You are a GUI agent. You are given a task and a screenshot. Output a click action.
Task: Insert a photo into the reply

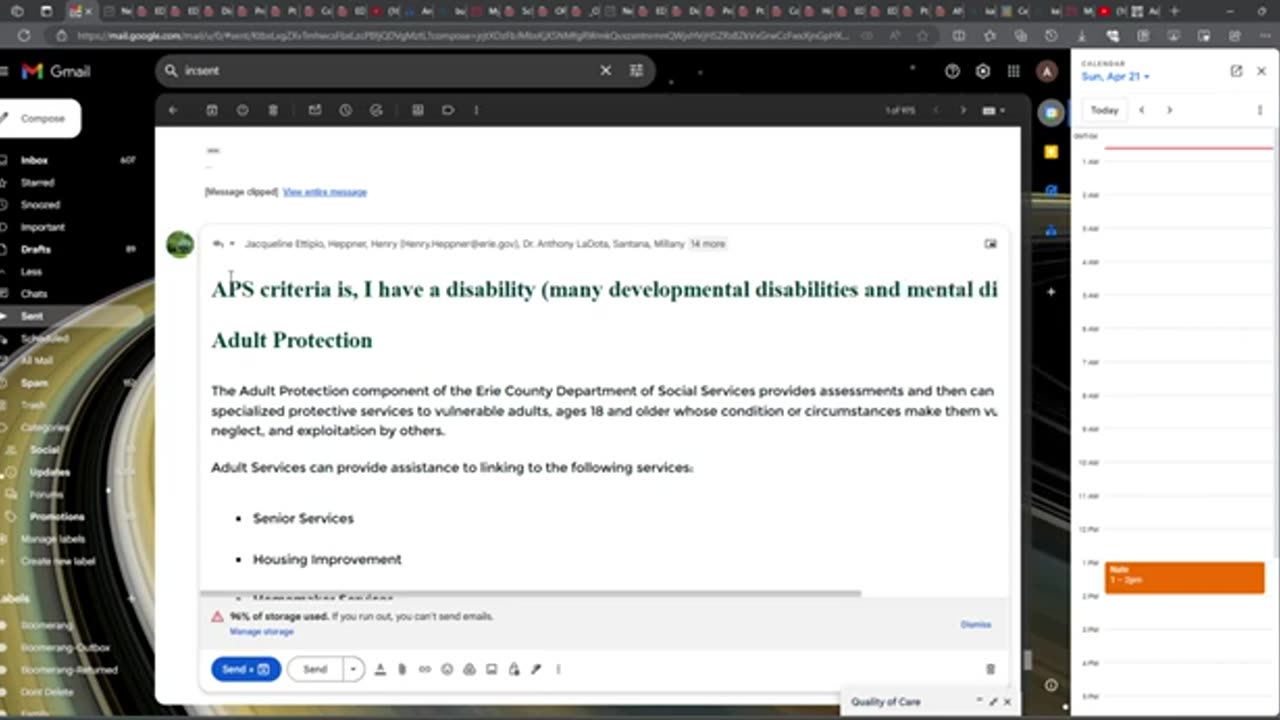(x=491, y=669)
